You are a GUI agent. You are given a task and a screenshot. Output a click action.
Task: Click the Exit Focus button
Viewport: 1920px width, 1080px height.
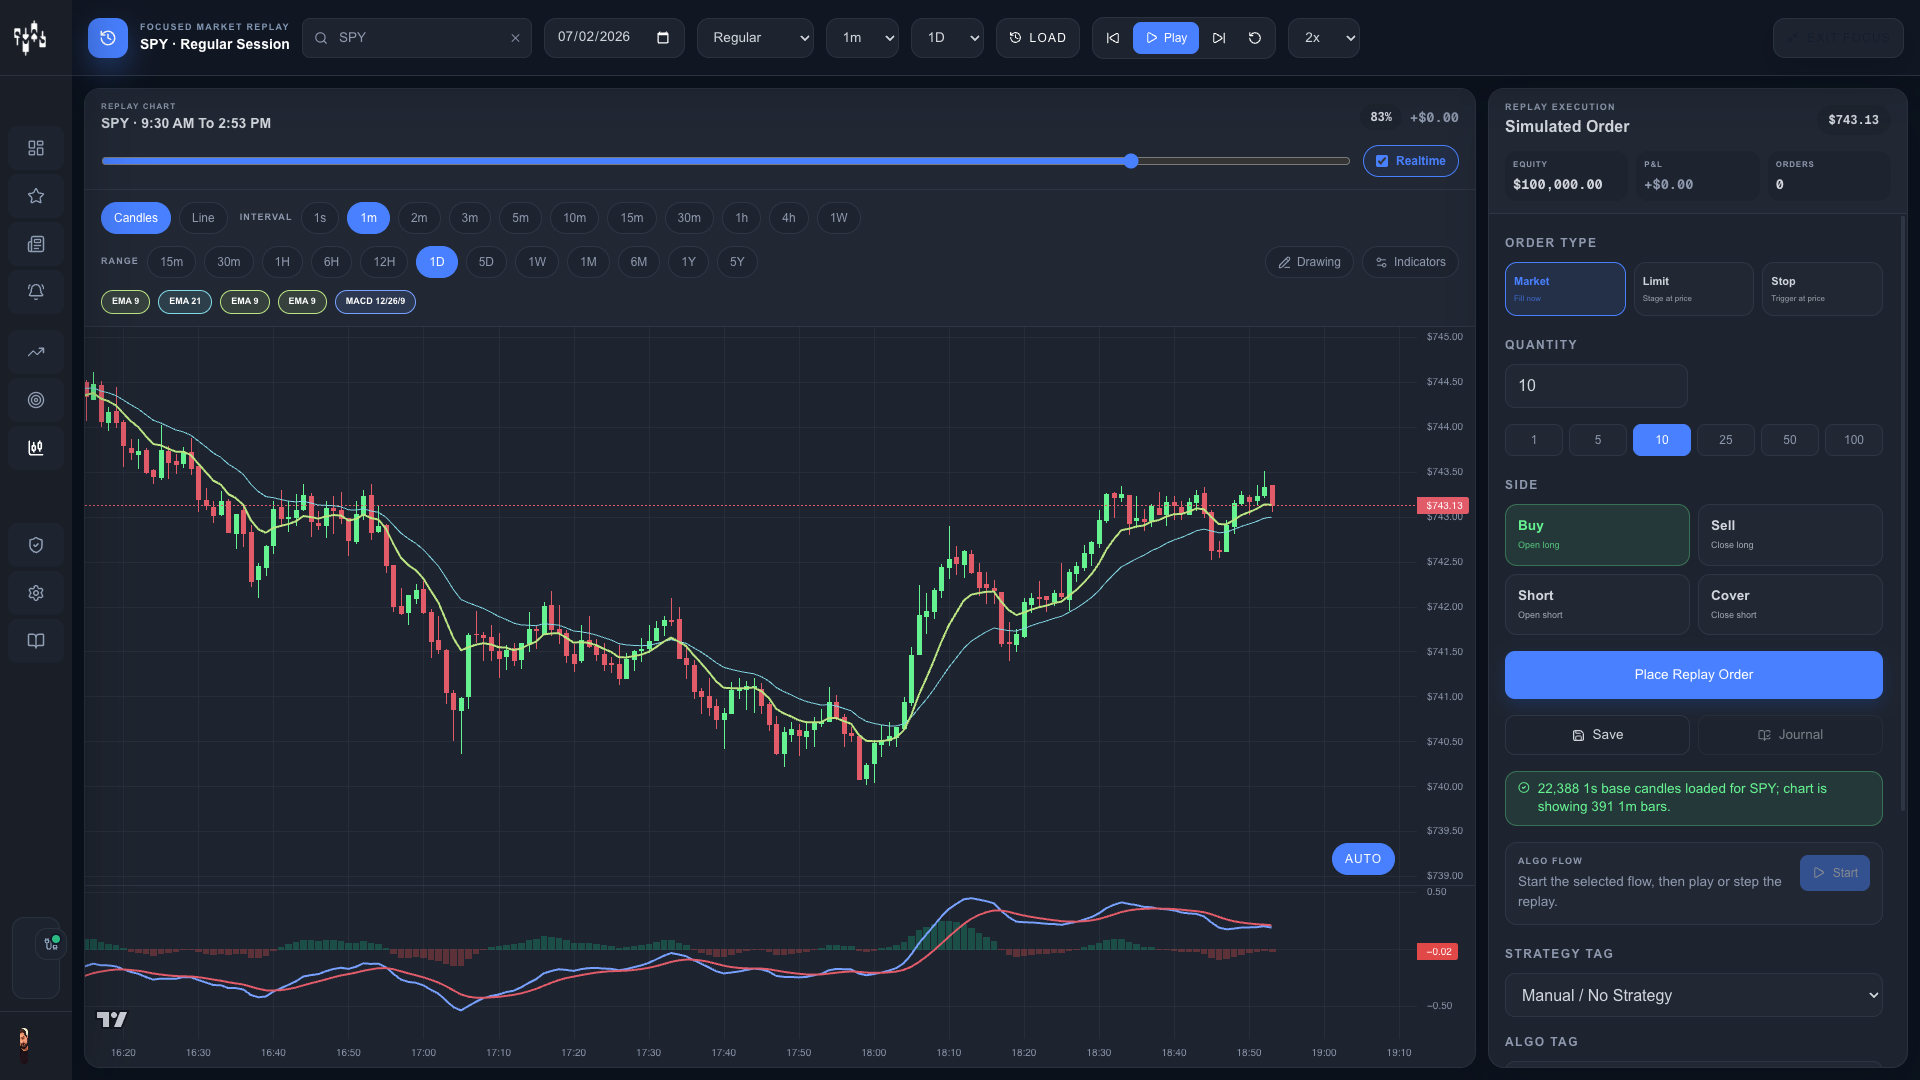[x=1838, y=38]
